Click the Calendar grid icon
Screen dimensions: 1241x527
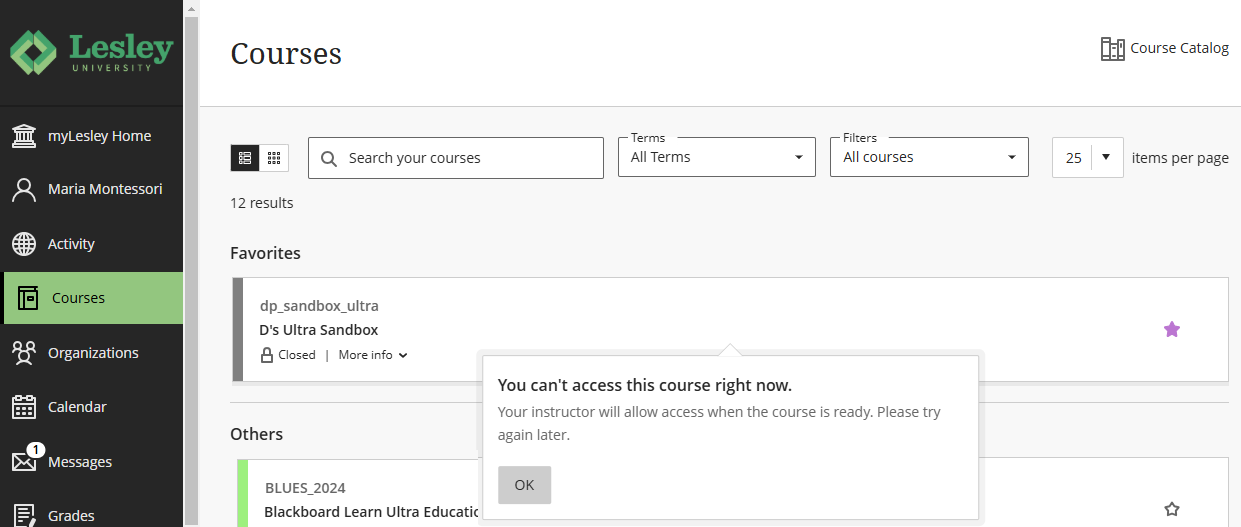24,407
